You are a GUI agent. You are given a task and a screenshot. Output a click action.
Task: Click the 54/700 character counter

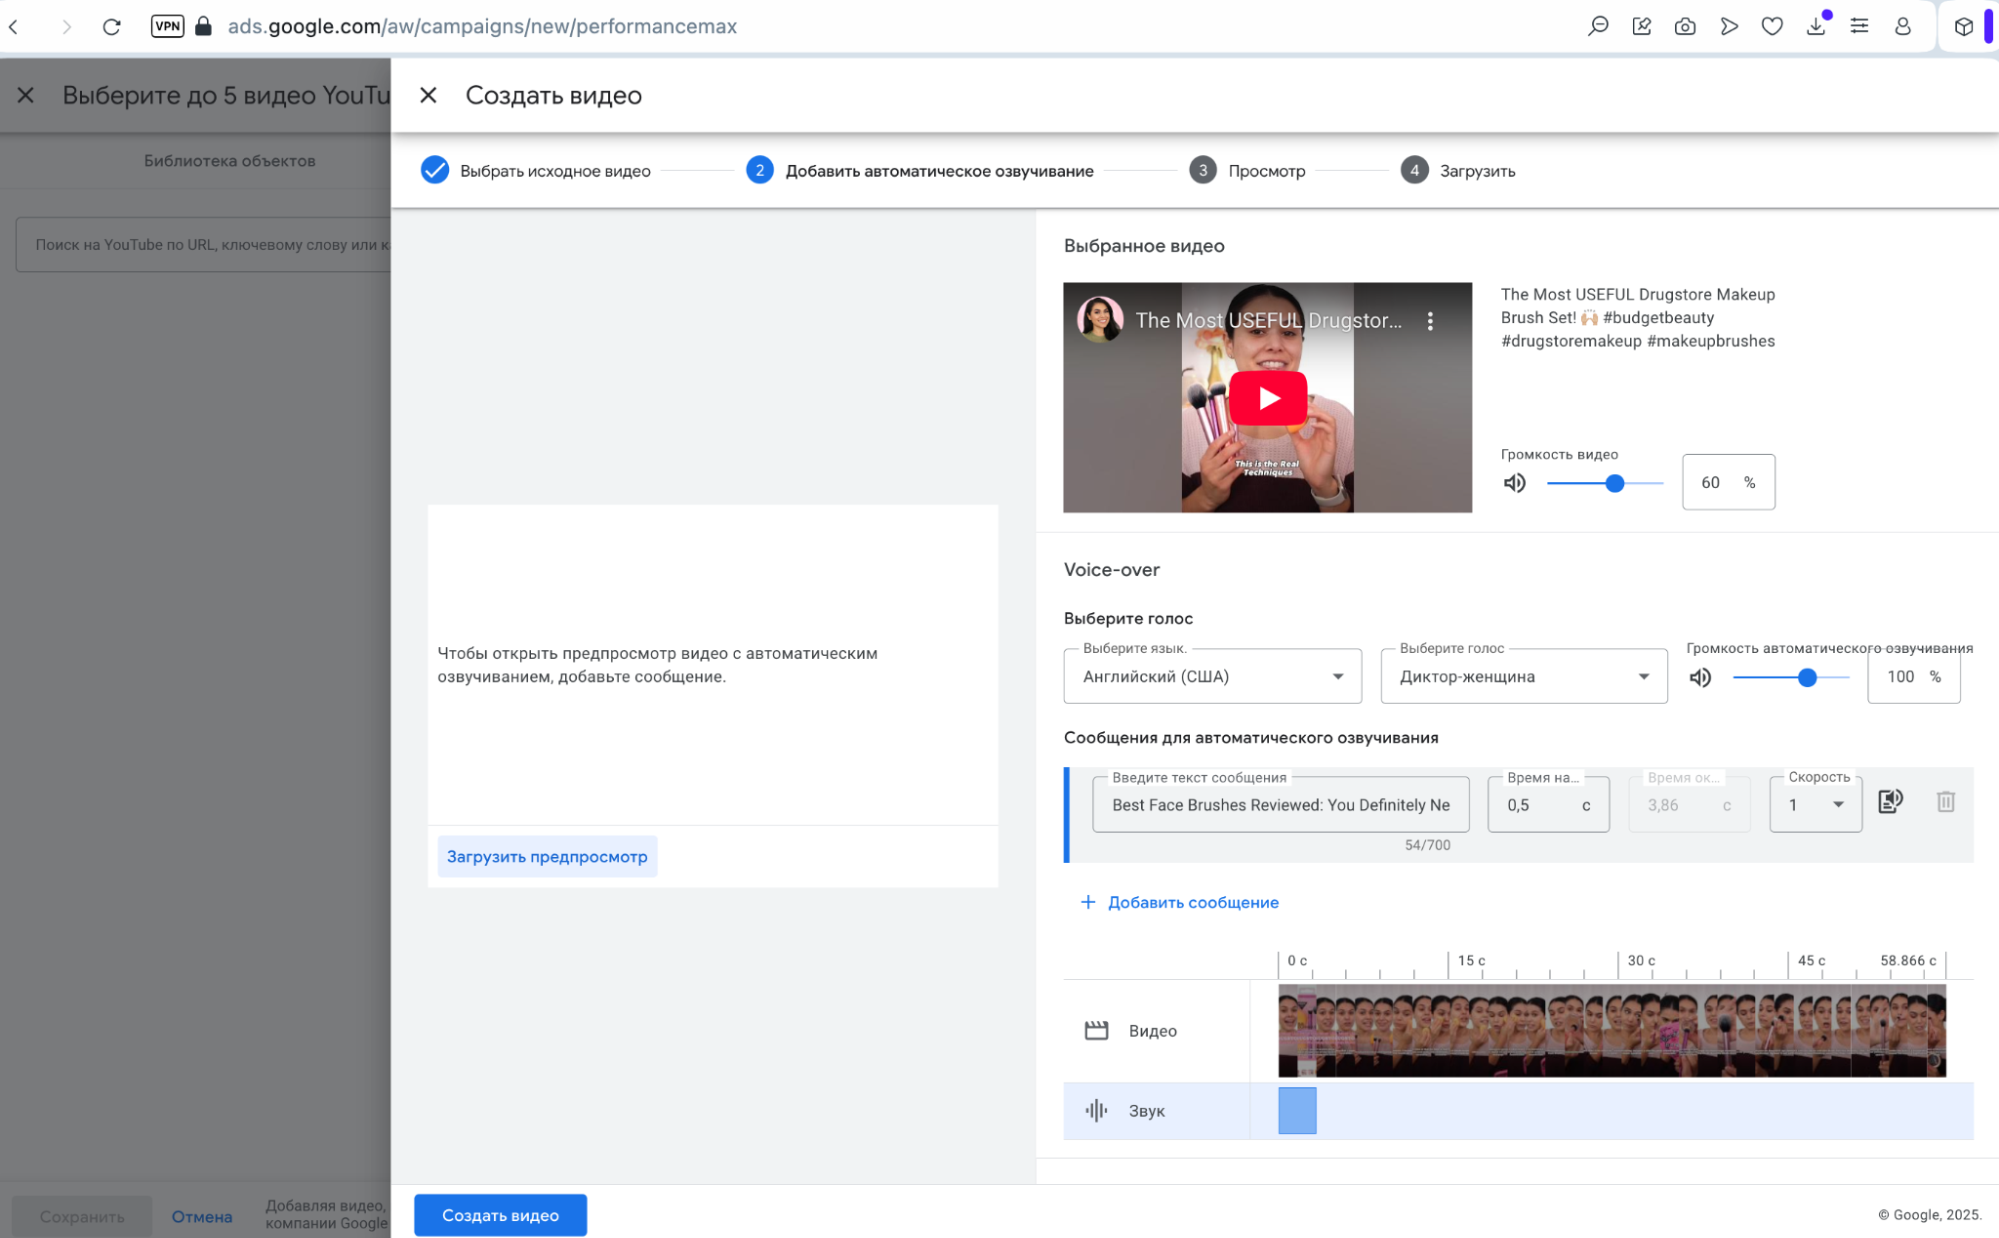[1427, 845]
